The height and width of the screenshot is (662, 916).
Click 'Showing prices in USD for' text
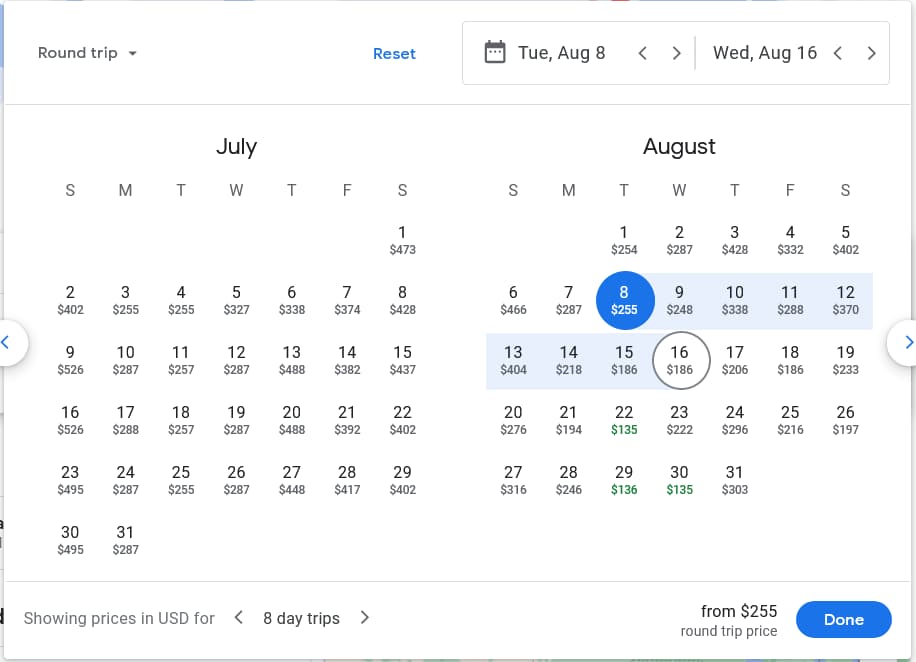pos(119,618)
